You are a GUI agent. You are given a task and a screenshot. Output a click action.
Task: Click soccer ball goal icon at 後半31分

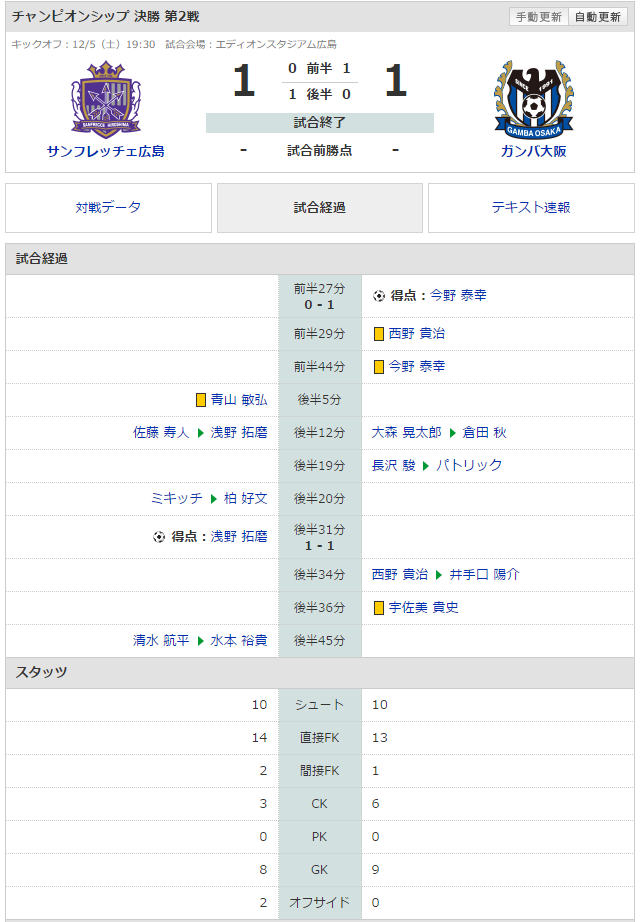(x=159, y=537)
